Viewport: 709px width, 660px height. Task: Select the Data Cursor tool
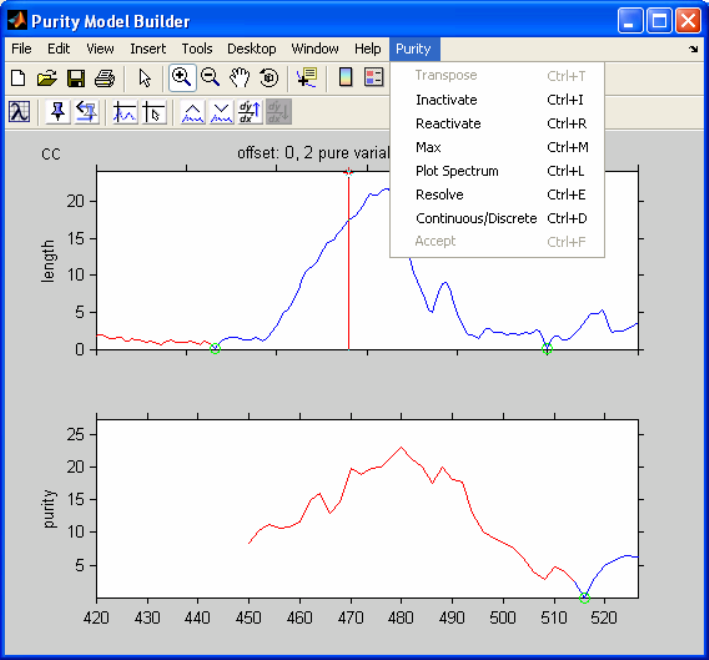(x=306, y=78)
